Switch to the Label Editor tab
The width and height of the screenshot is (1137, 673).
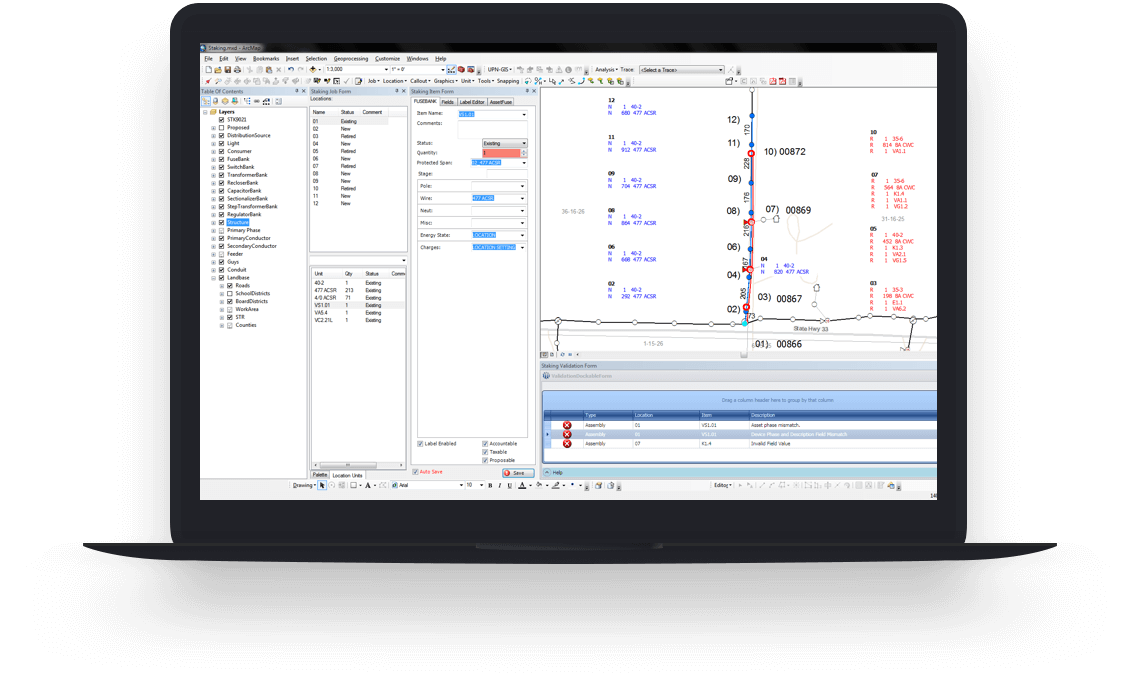point(472,102)
